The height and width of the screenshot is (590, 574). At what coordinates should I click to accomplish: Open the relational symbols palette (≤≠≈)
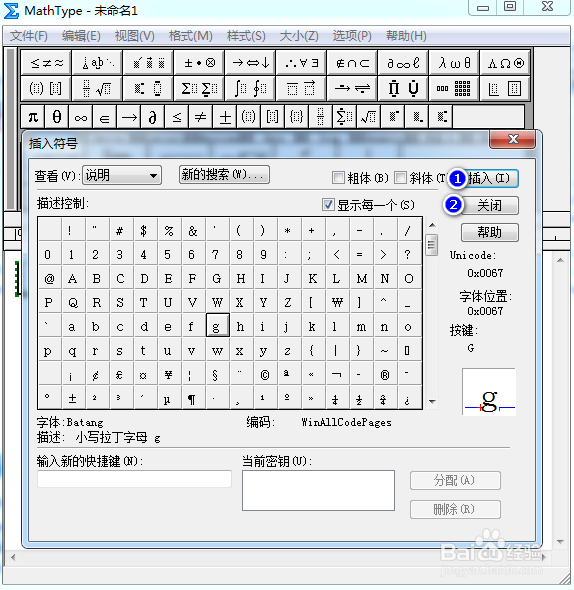point(46,63)
